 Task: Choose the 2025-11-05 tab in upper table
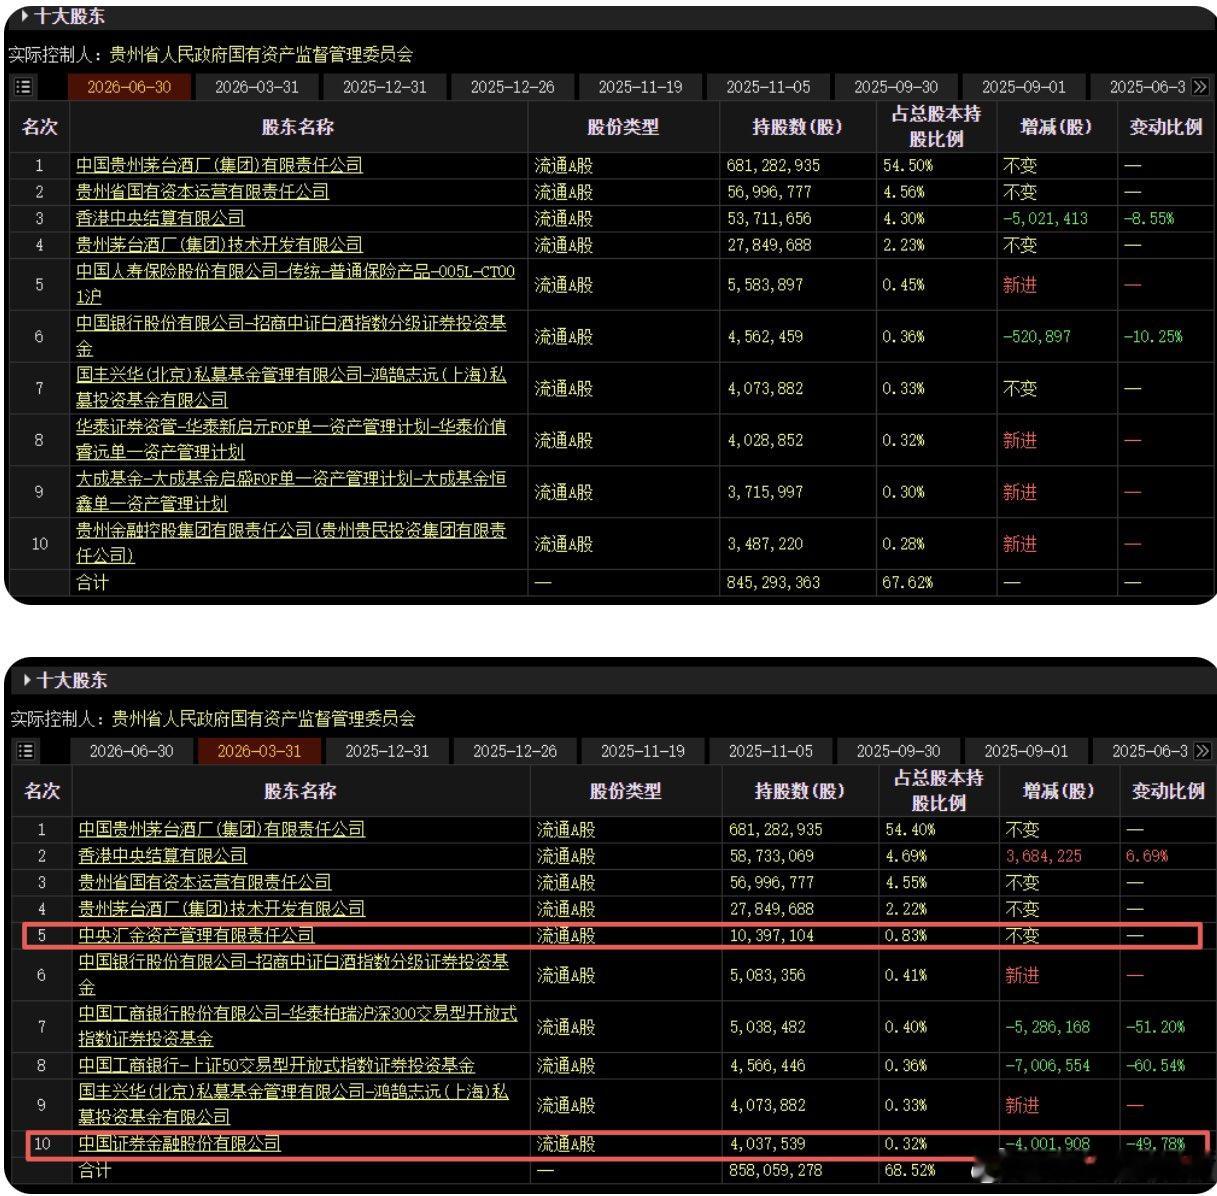tap(769, 87)
